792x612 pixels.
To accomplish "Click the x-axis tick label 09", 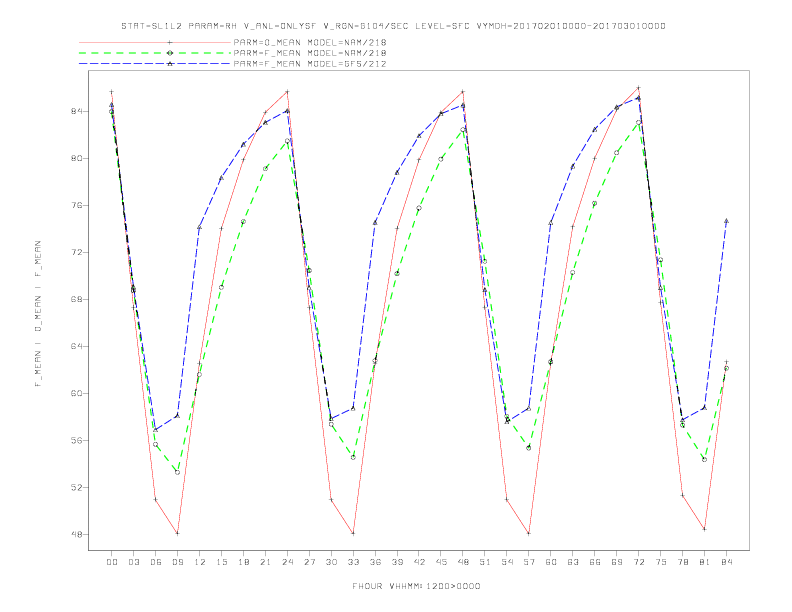I will click(x=177, y=562).
